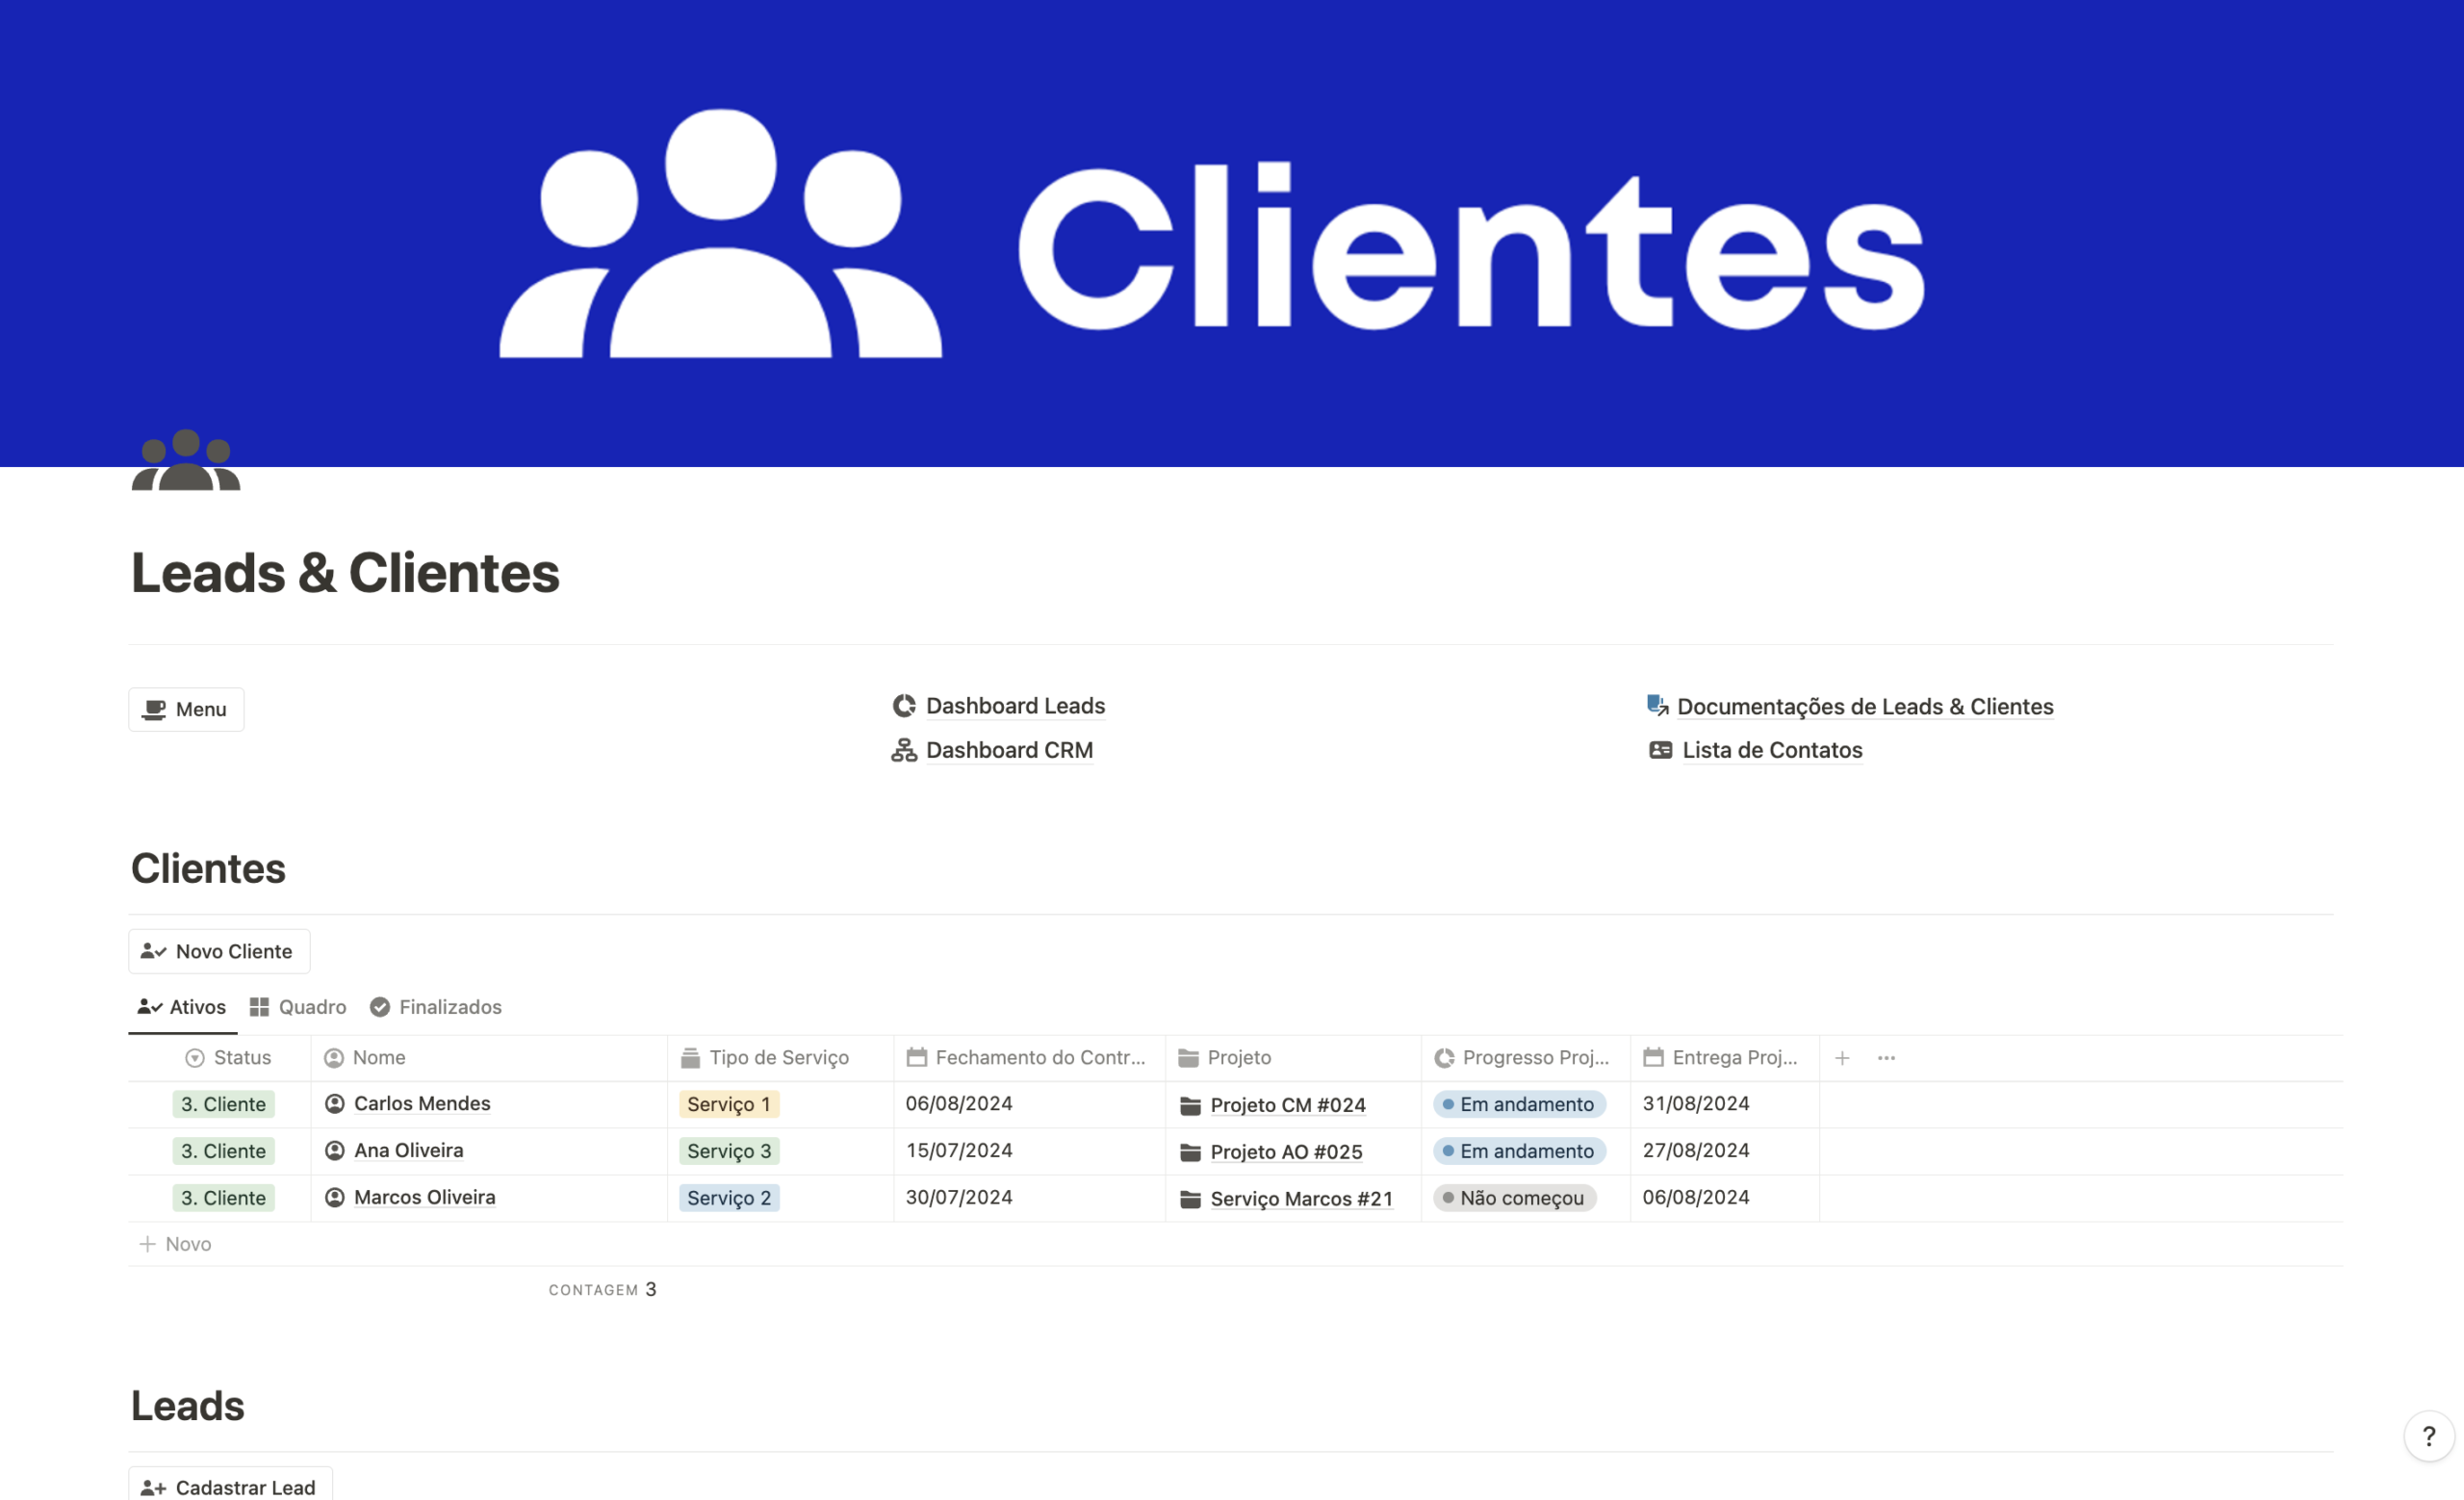Open table column options ellipsis
Screen dimensions: 2464x1500
[1886, 1058]
